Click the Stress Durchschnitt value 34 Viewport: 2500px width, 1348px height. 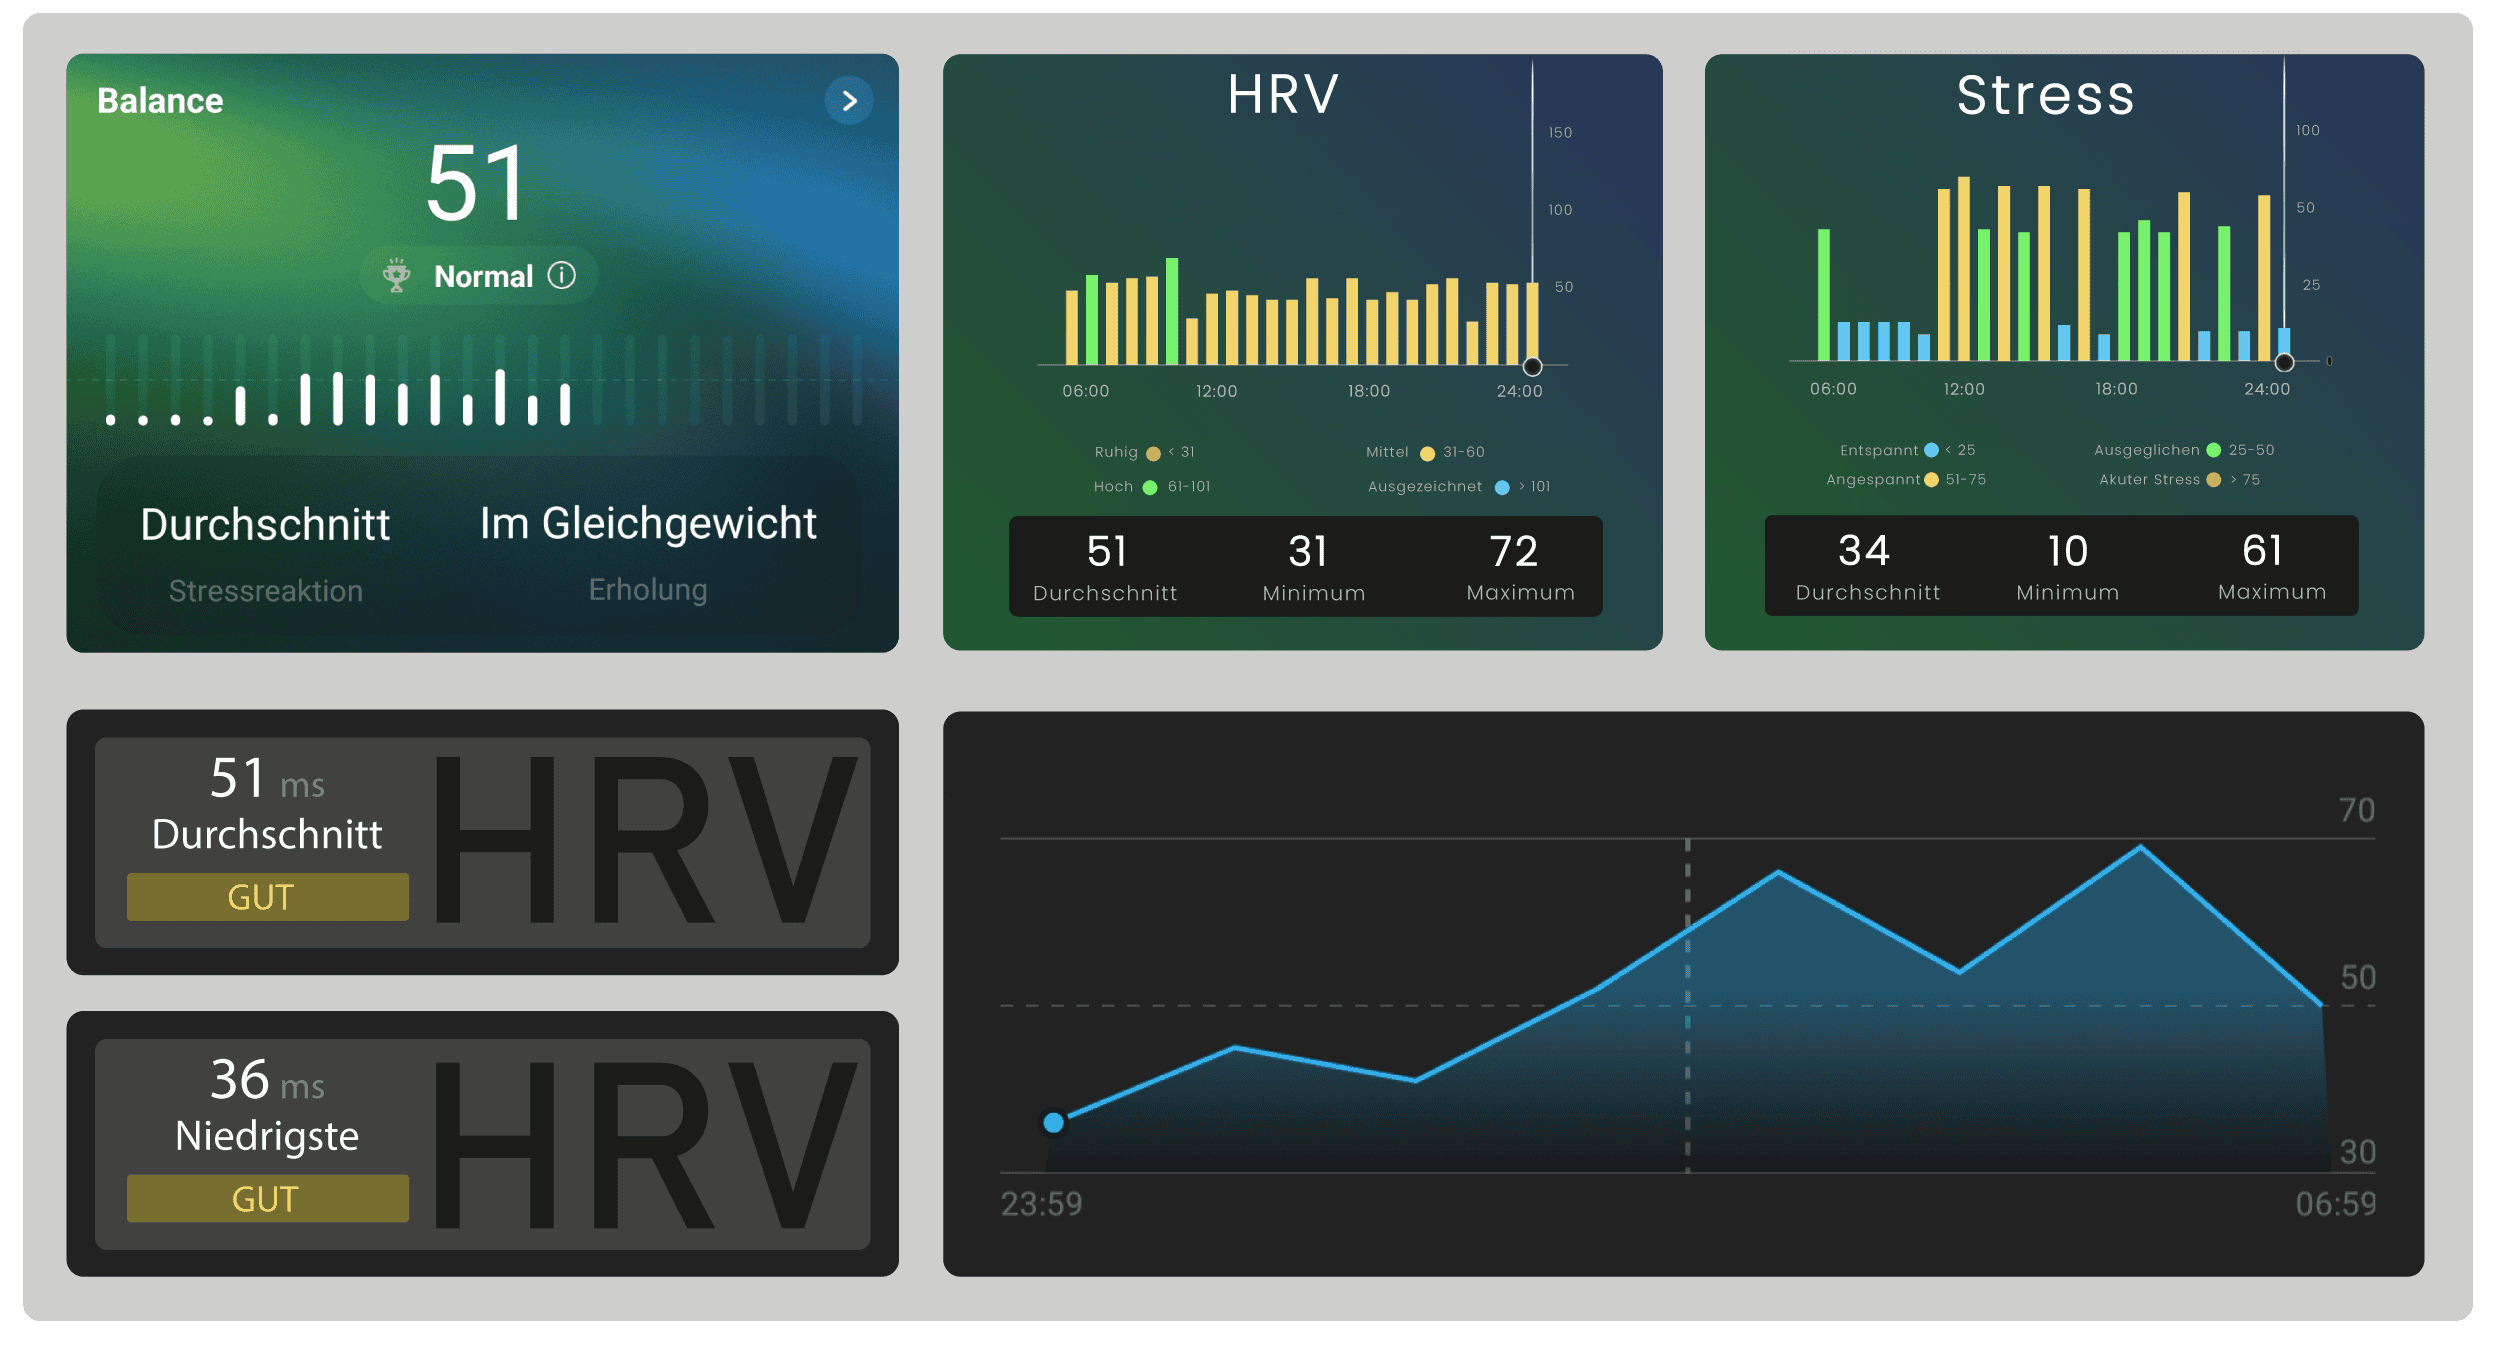point(1863,551)
